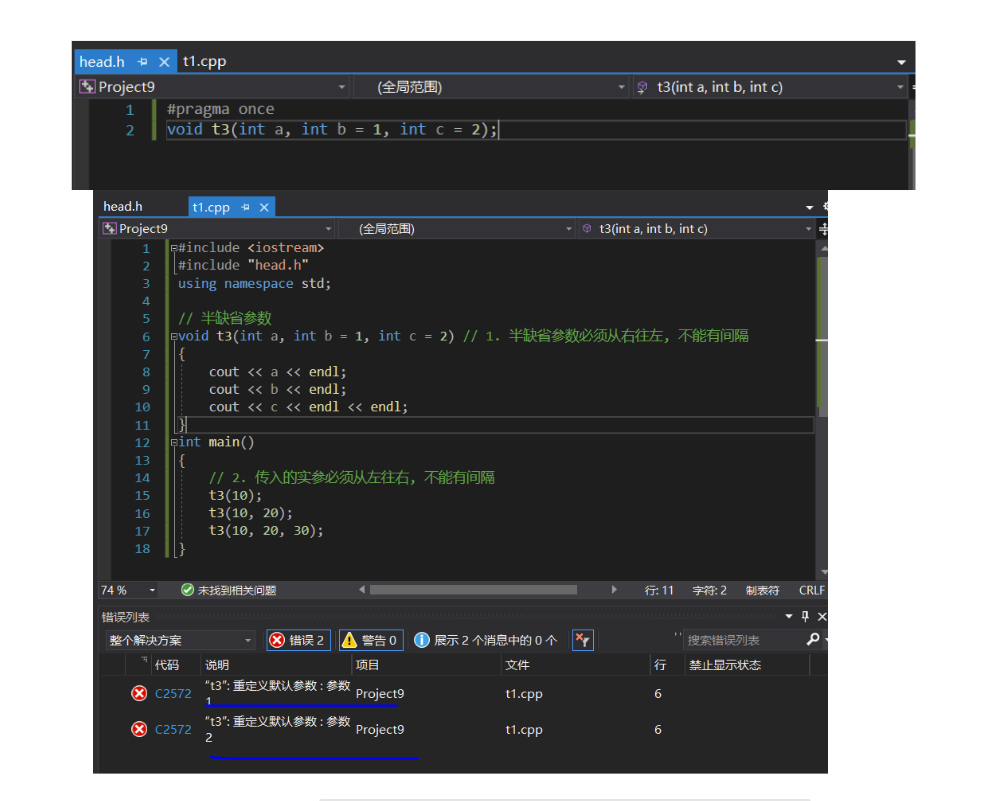Open the C2572 link for 参数 1 error
1003x801 pixels.
click(173, 694)
